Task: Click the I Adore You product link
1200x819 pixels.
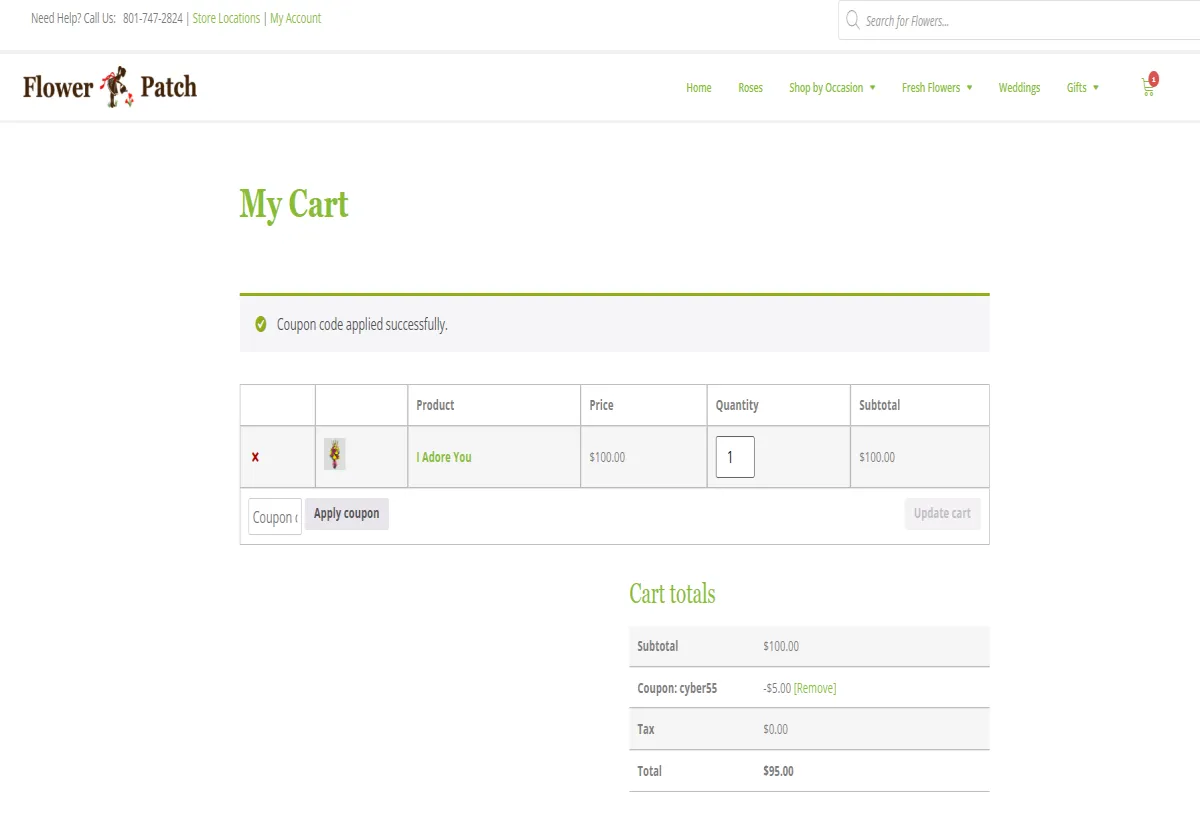Action: pos(444,457)
